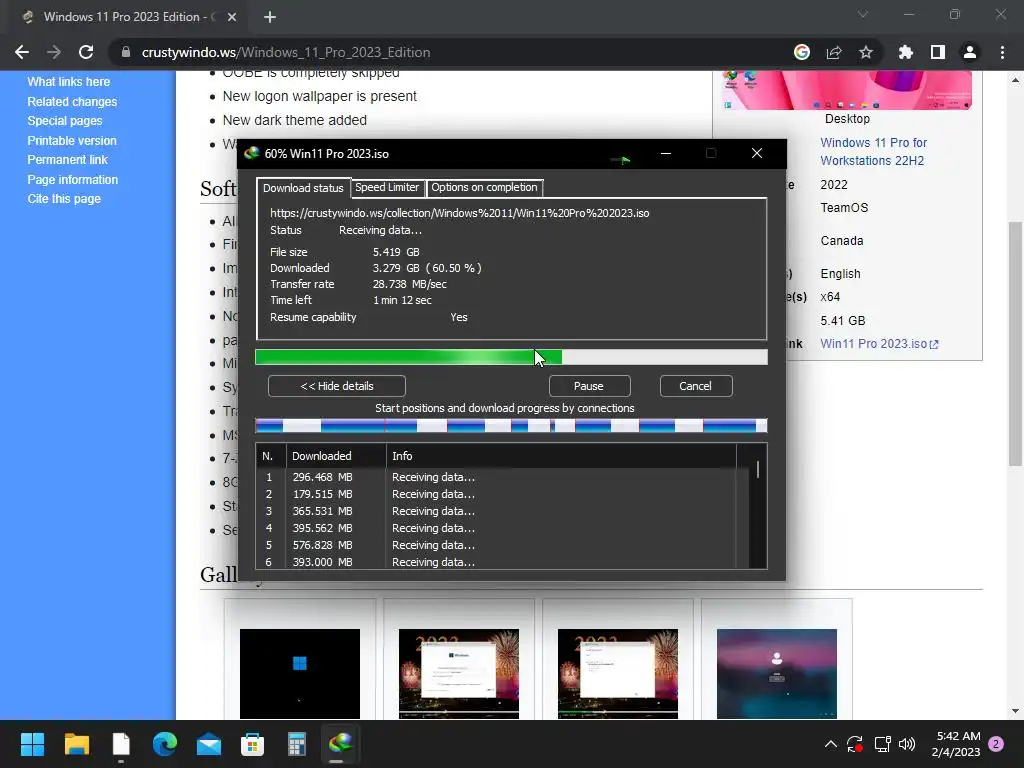Open Calculator from the taskbar

(297, 744)
